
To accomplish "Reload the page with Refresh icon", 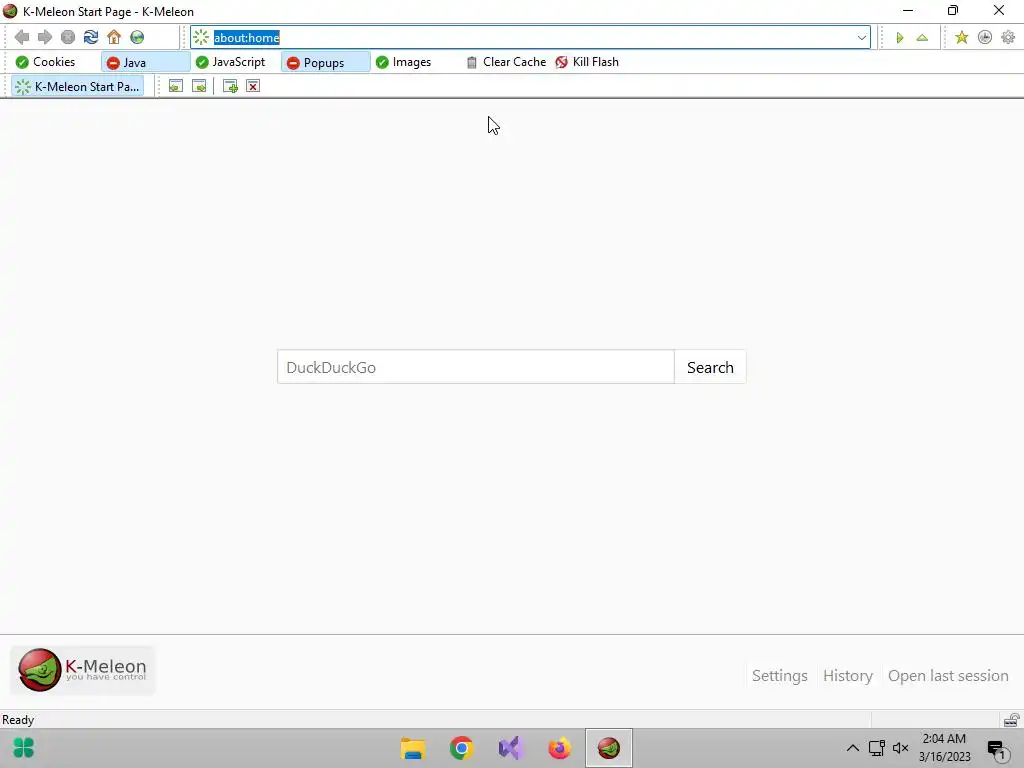I will pyautogui.click(x=91, y=37).
